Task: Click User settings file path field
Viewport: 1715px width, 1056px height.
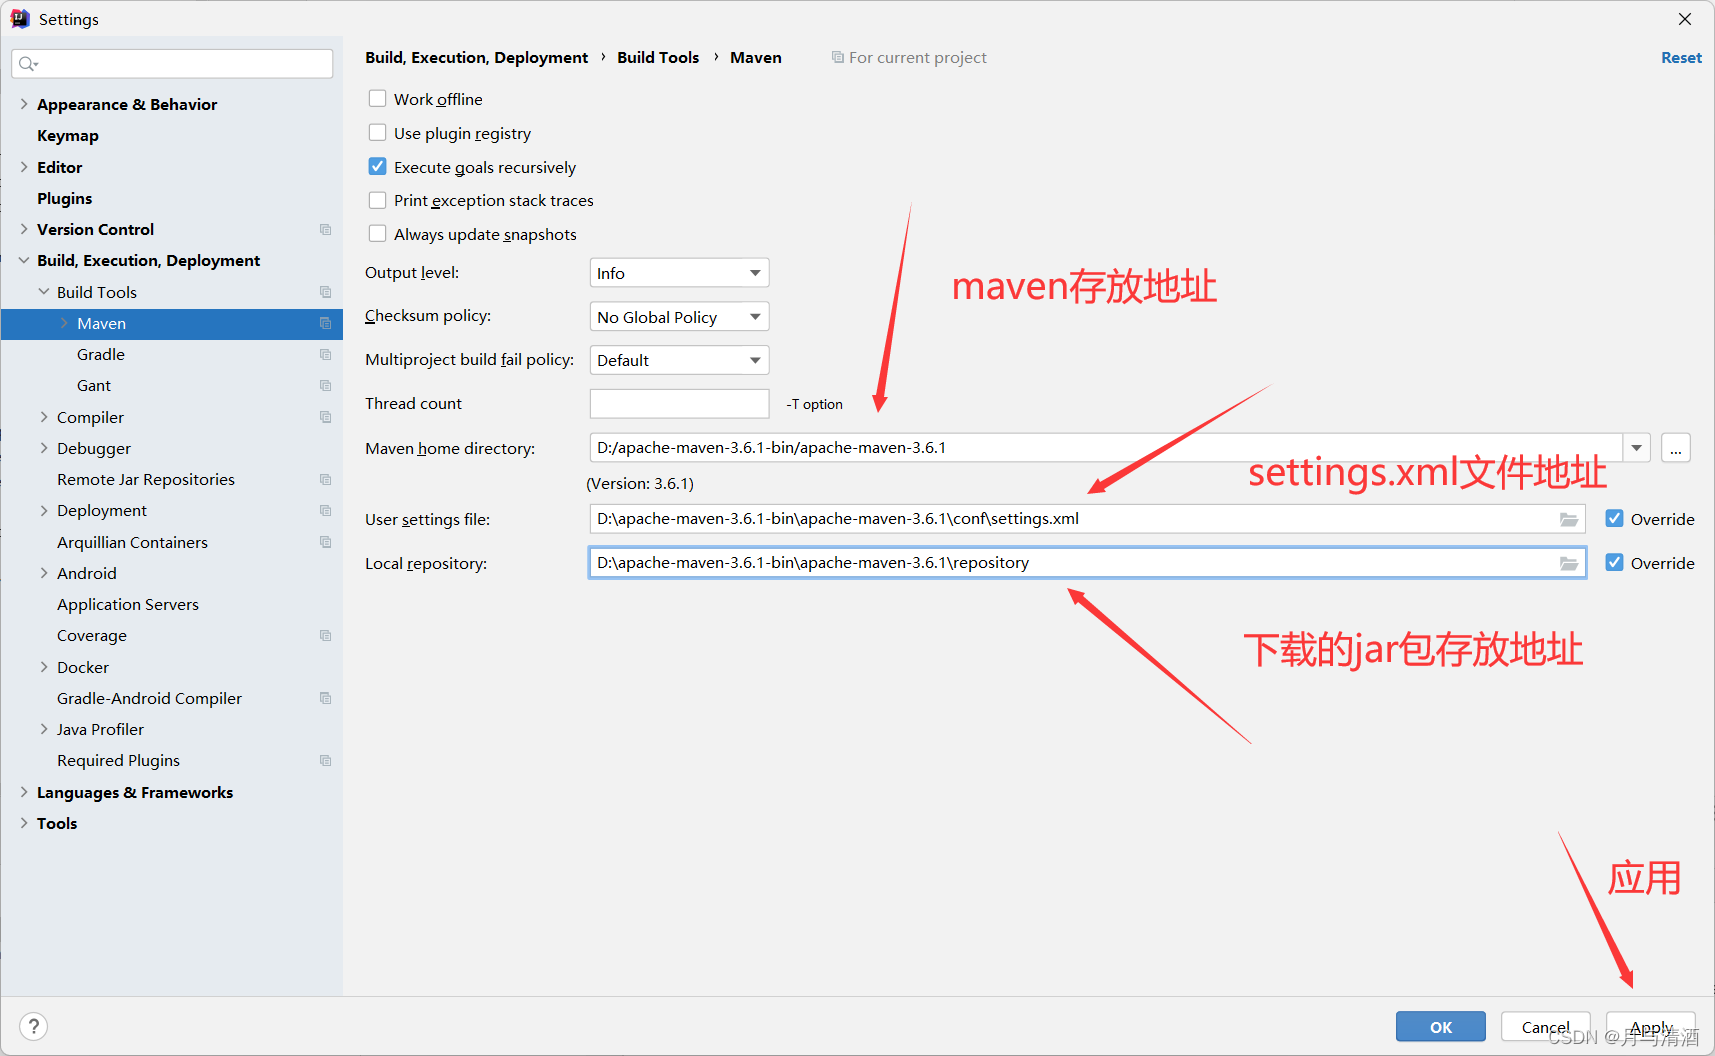Action: (1087, 519)
